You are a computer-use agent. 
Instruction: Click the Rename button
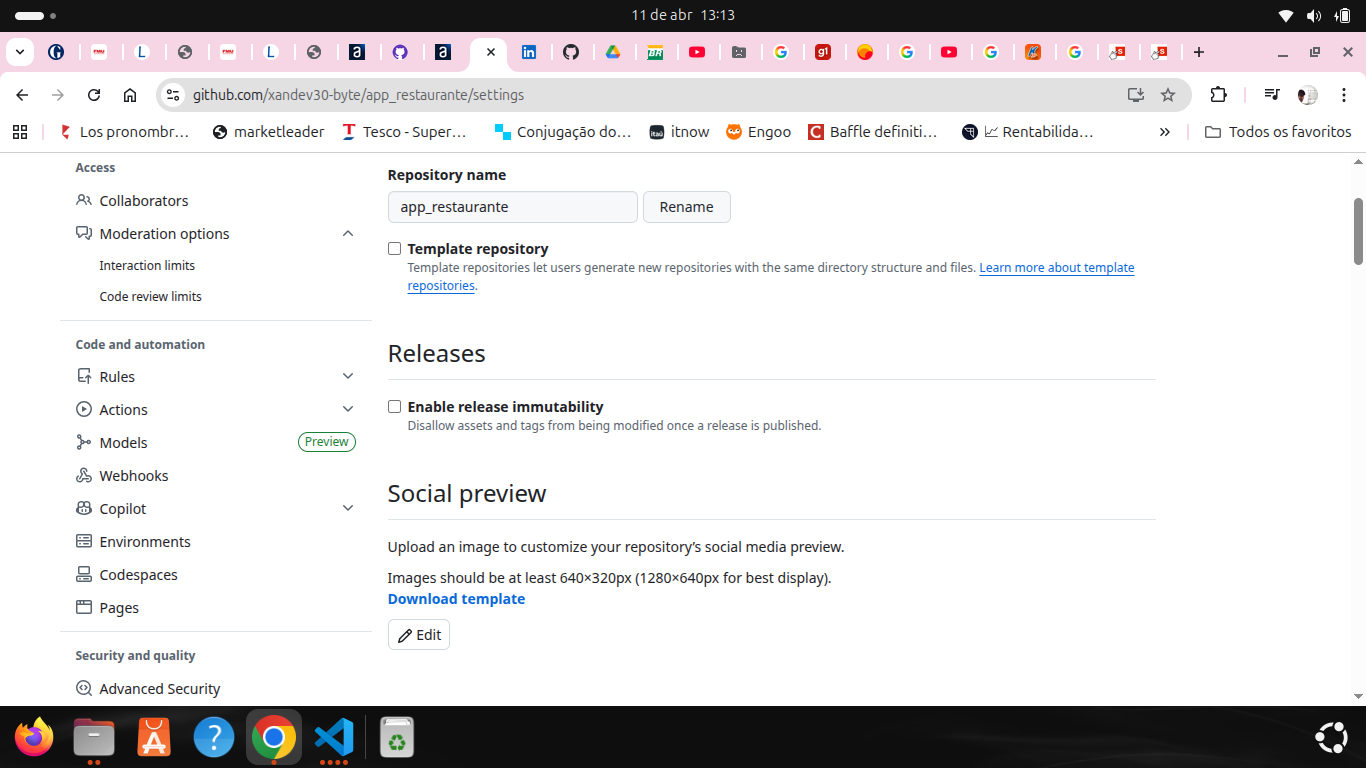click(x=687, y=207)
